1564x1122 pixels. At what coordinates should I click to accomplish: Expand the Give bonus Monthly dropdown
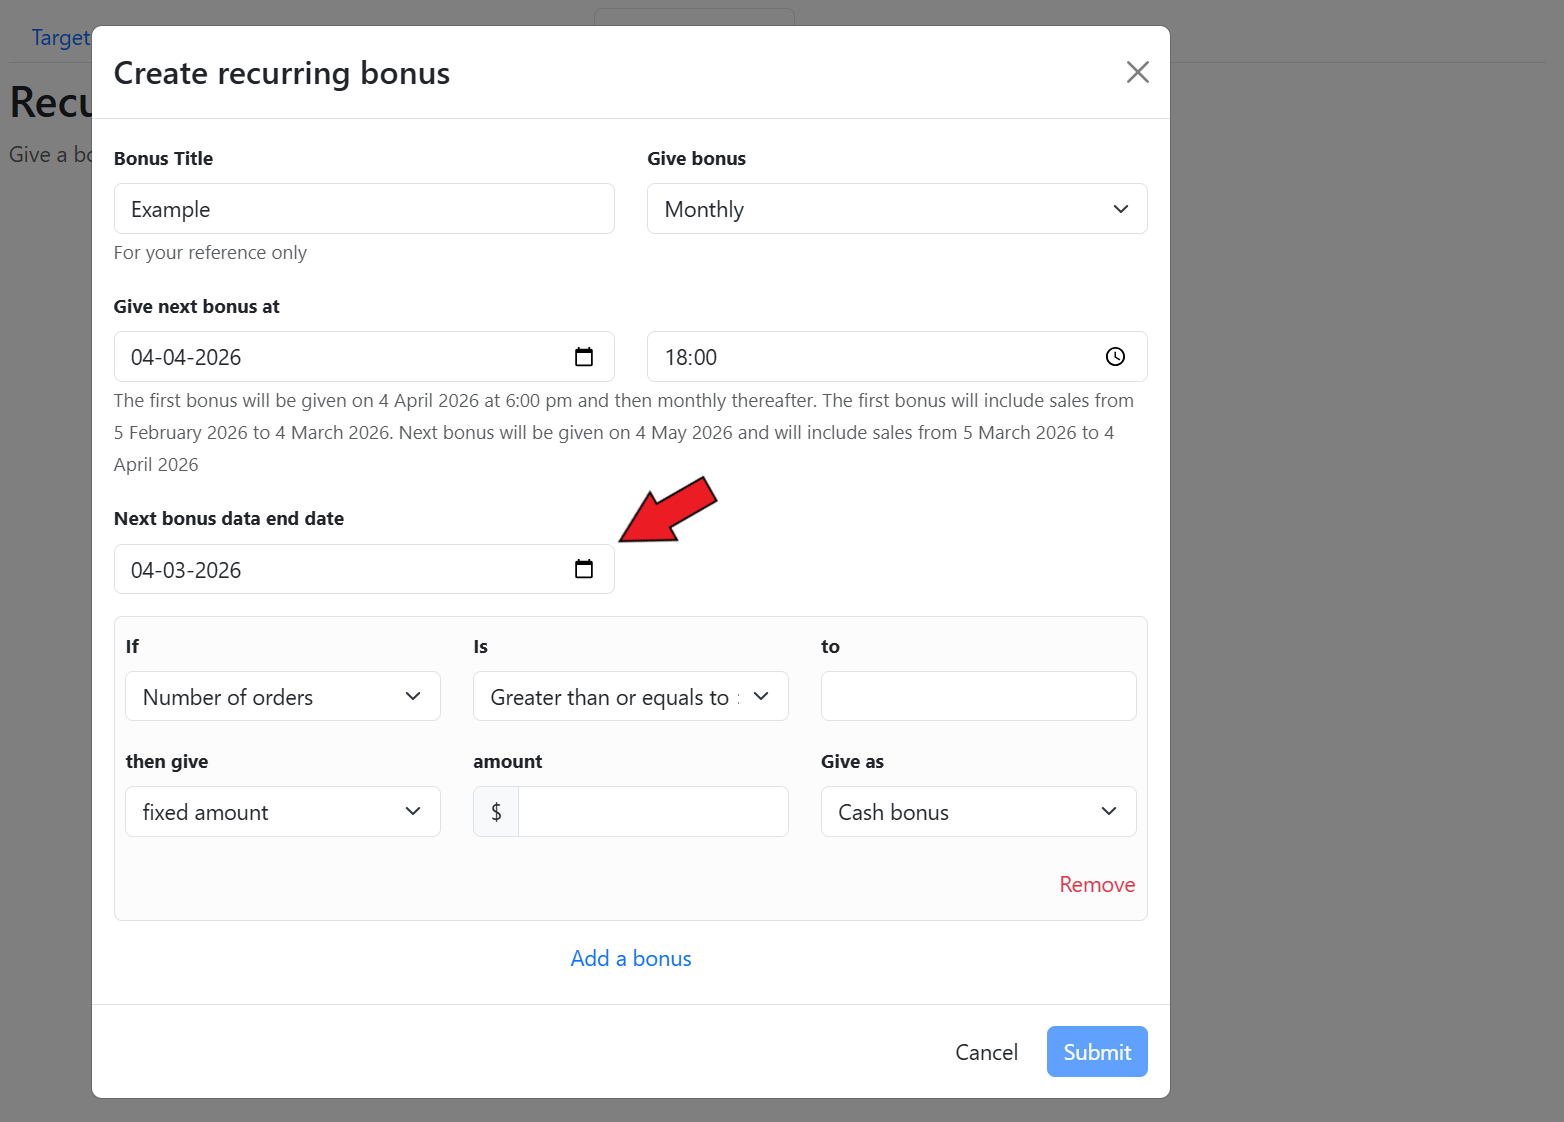click(896, 209)
